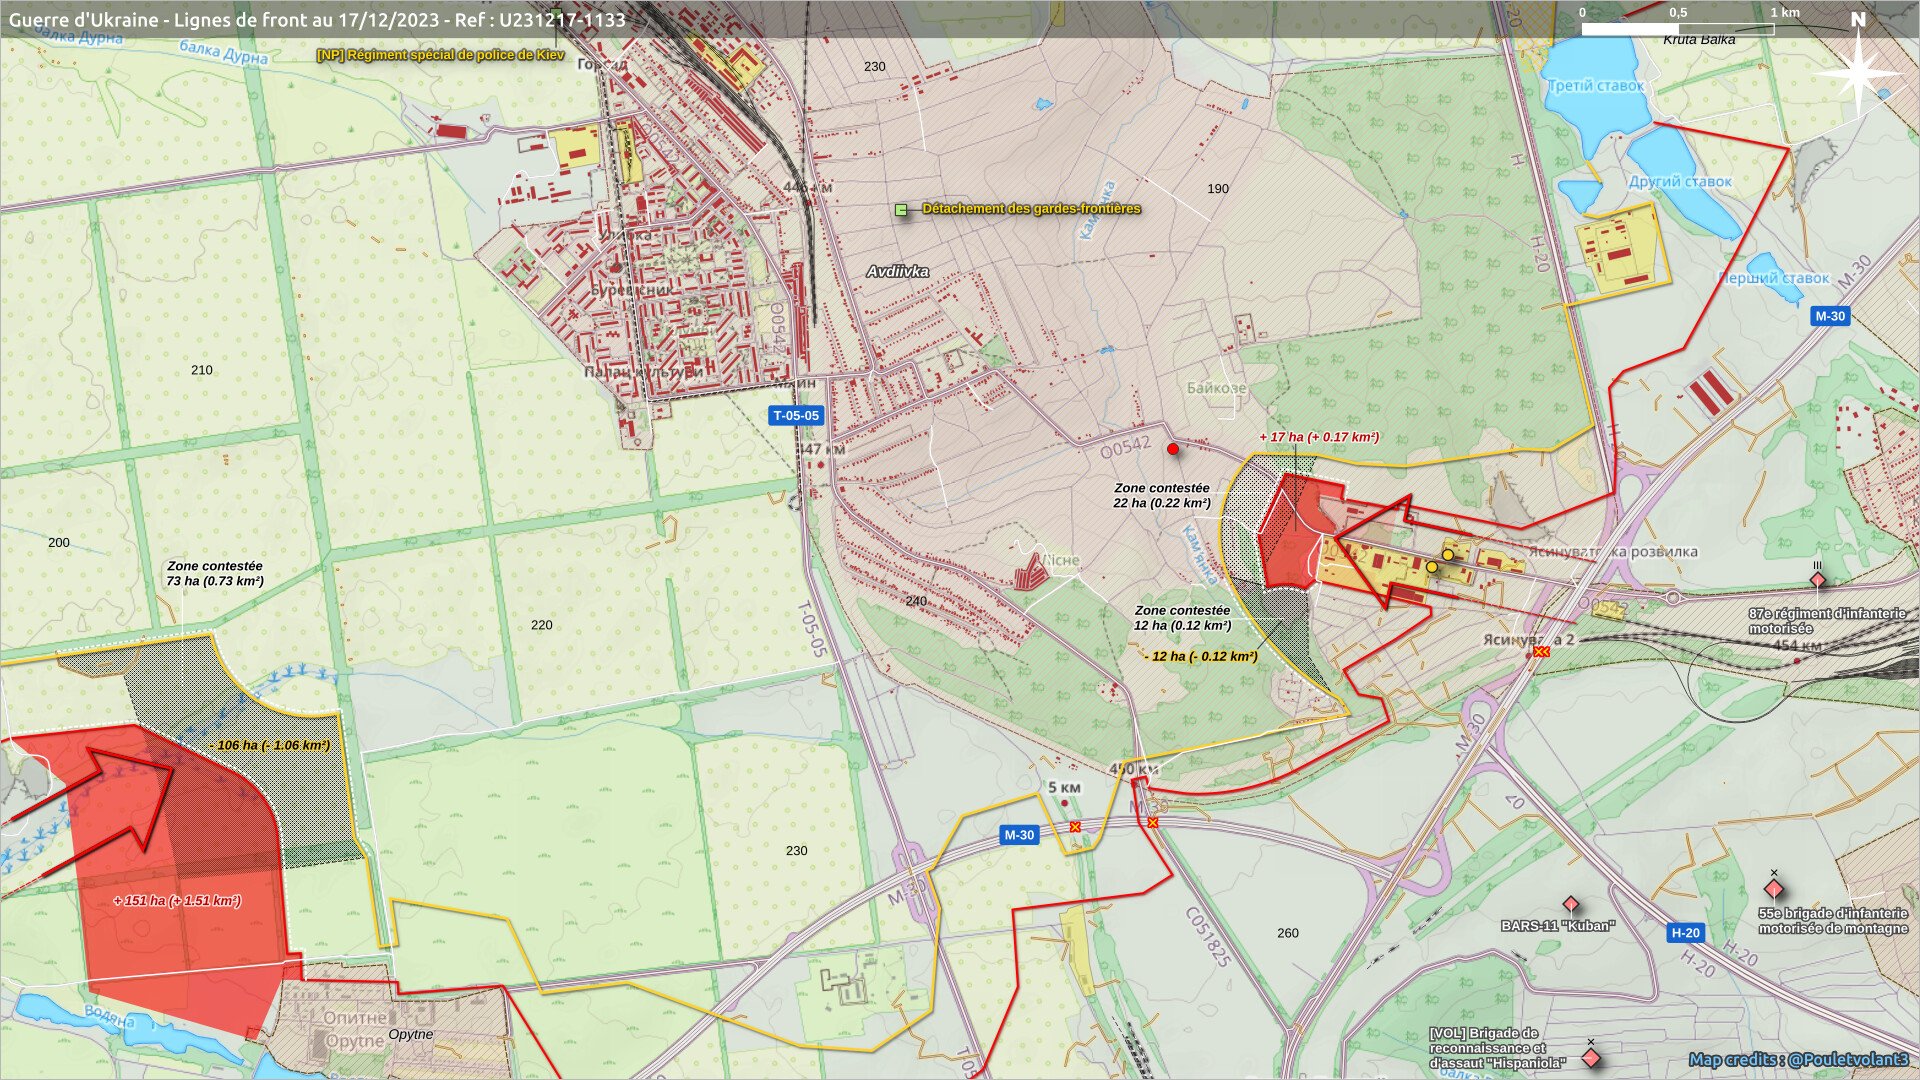
Task: Click the 87e régiment d'infanterie unit diamond
Action: tap(1817, 581)
